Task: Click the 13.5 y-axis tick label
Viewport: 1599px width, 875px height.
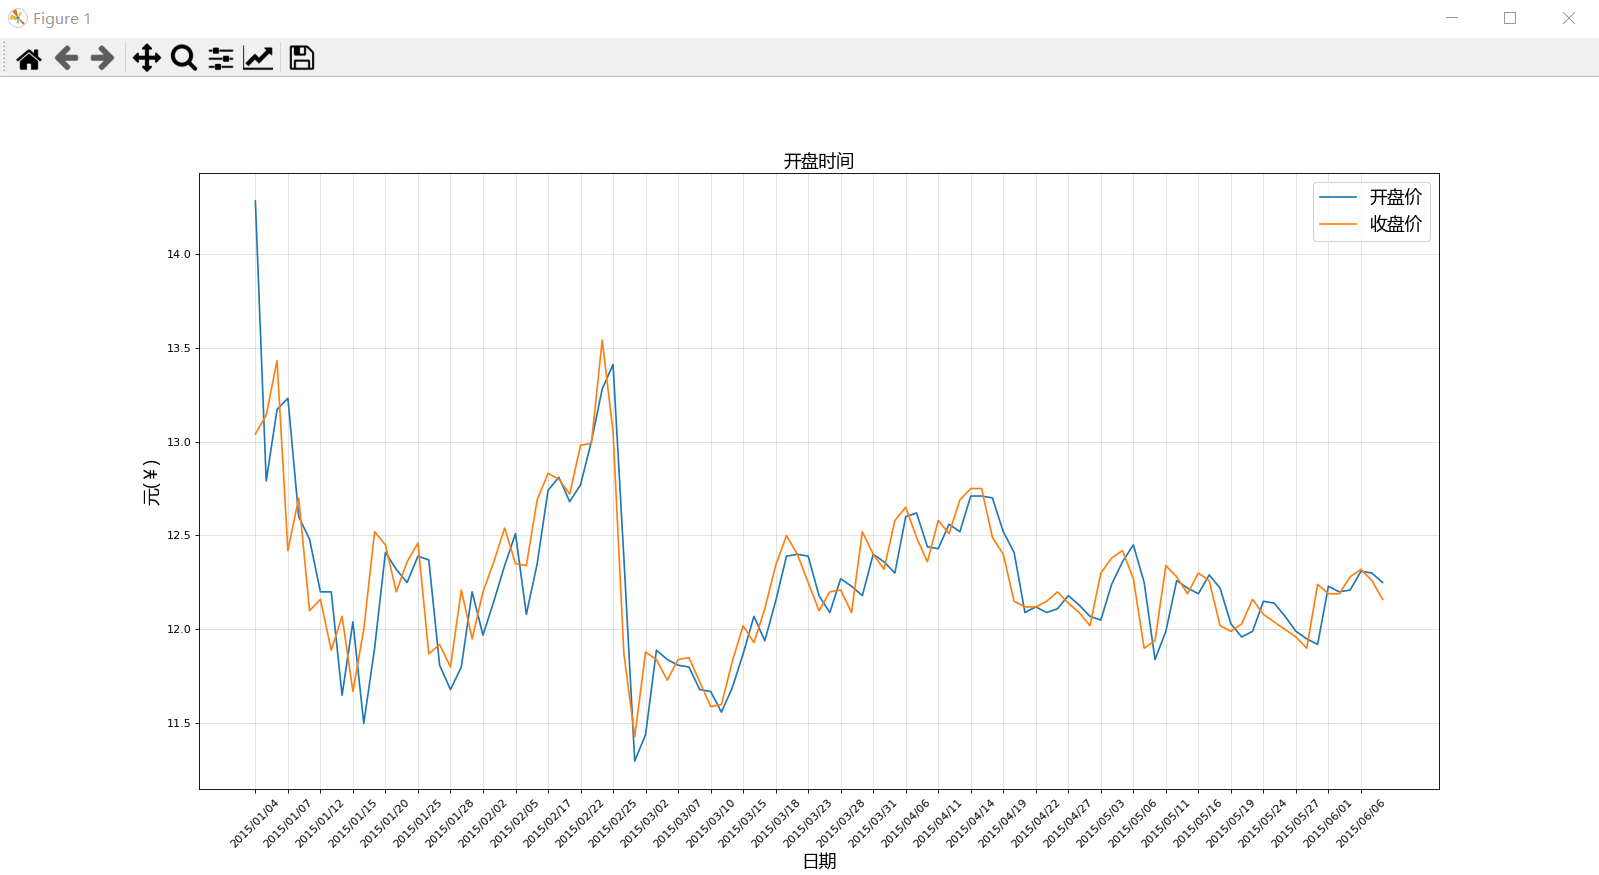Action: (x=179, y=349)
